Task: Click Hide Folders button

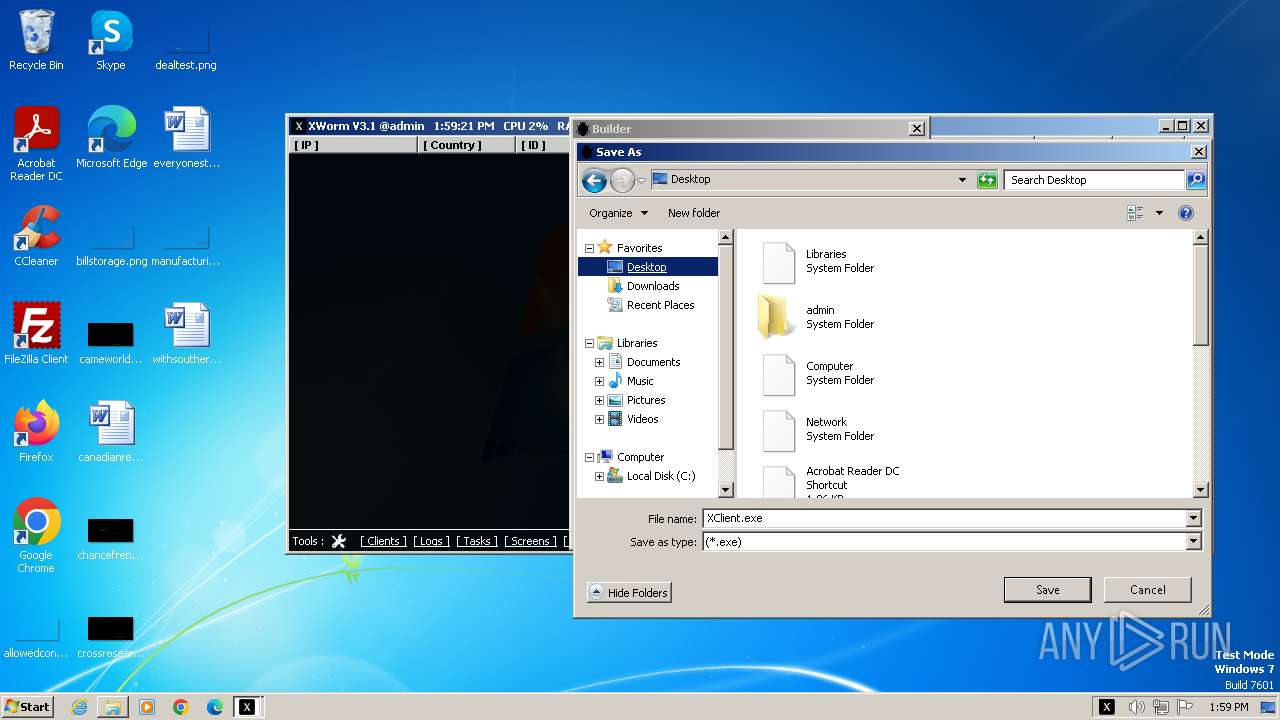Action: (x=629, y=593)
